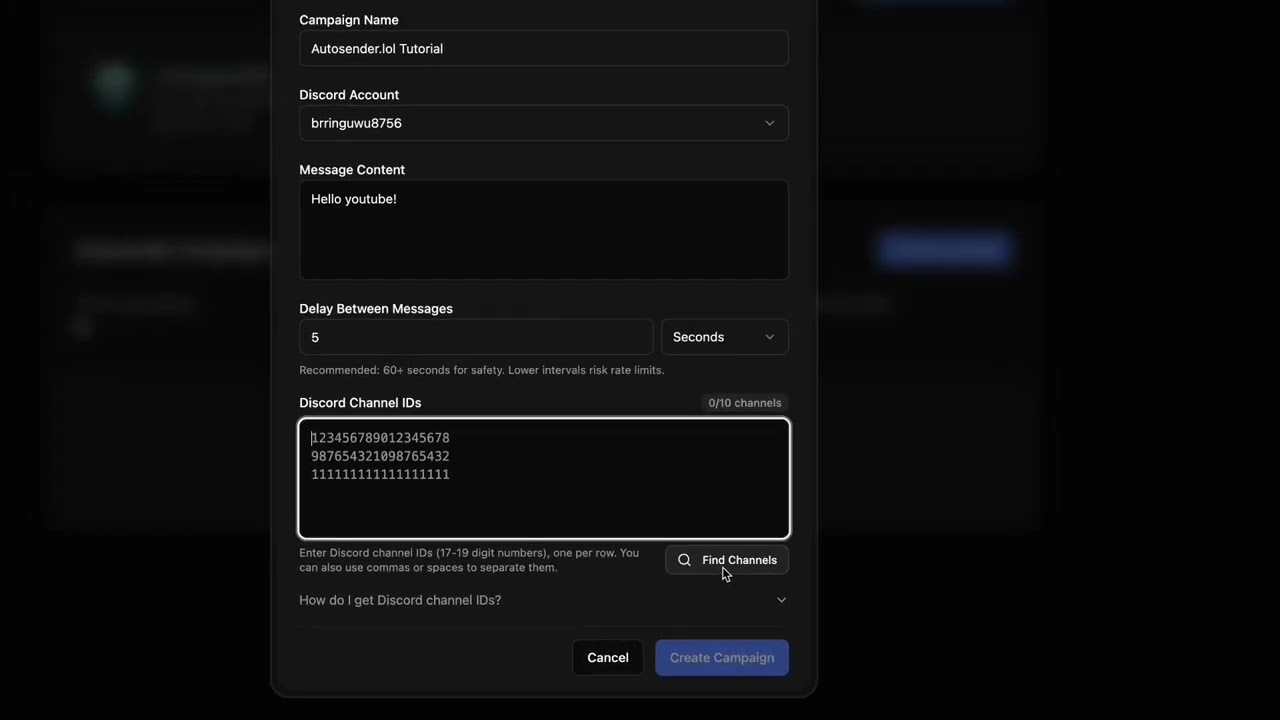1280x720 pixels.
Task: Click the Cancel button
Action: pos(608,658)
